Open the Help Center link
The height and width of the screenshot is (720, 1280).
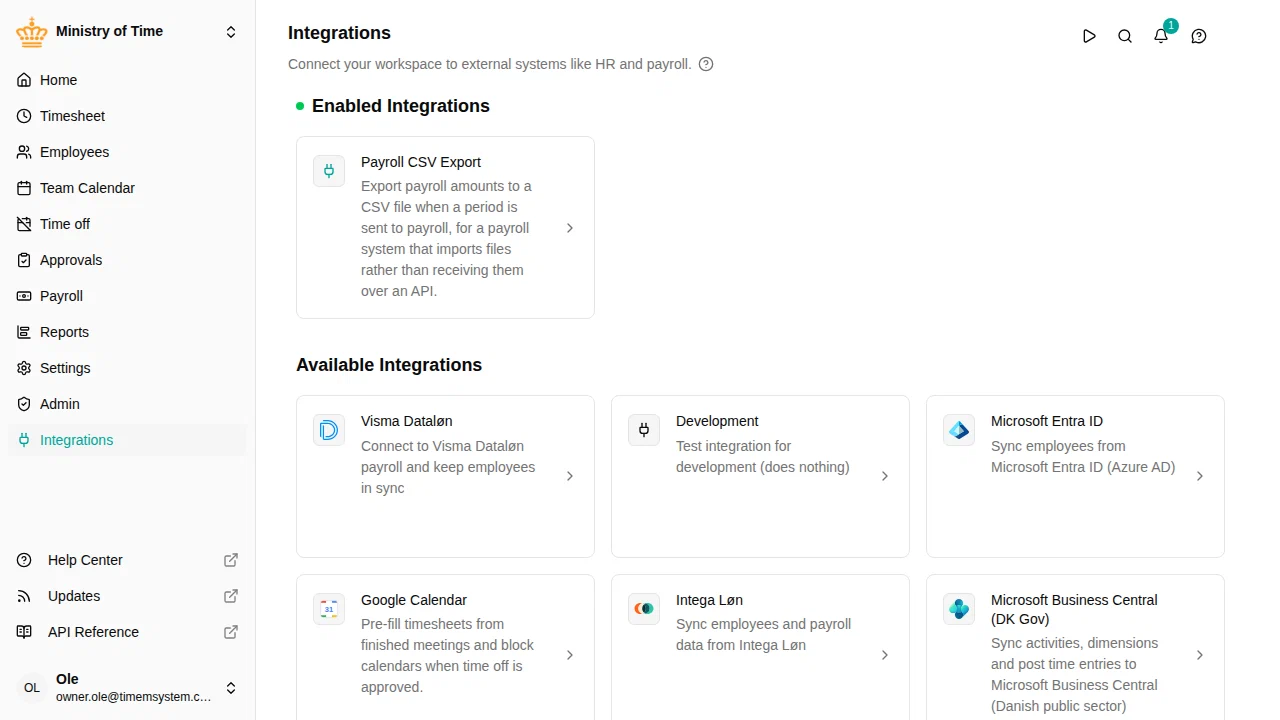(x=127, y=560)
